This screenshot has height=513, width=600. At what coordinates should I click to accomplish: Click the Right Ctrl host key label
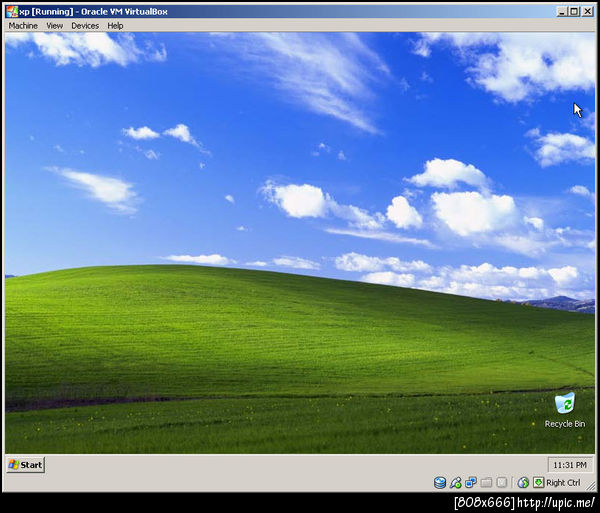(563, 483)
